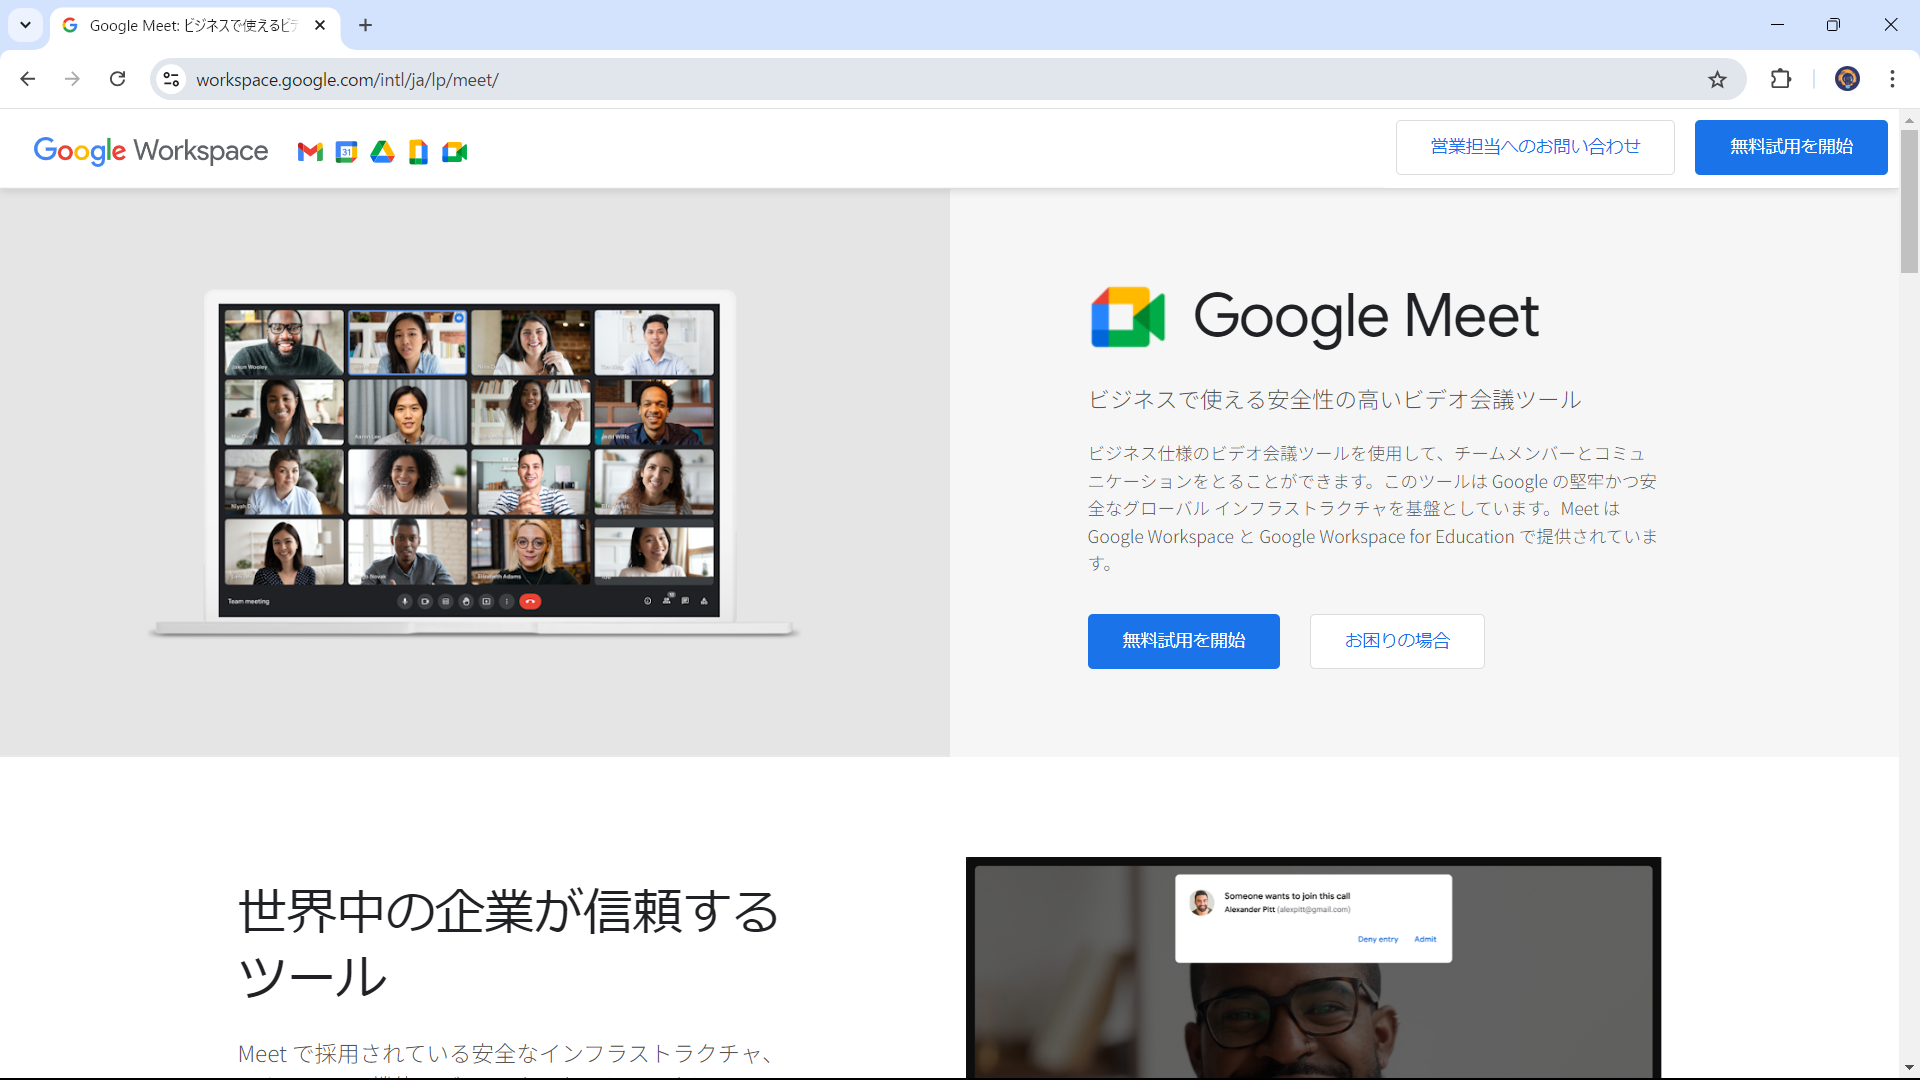1920x1080 pixels.
Task: Open the tab search dropdown arrow
Action: 25,25
